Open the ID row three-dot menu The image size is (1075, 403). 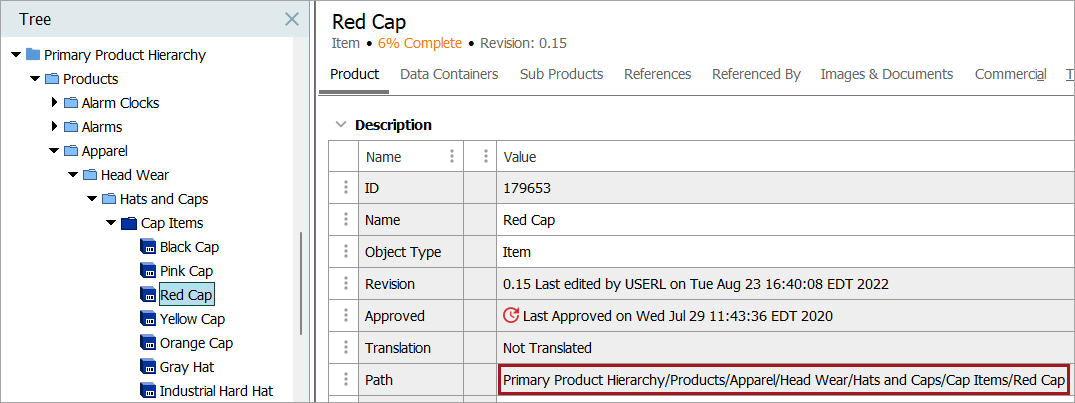[x=346, y=188]
